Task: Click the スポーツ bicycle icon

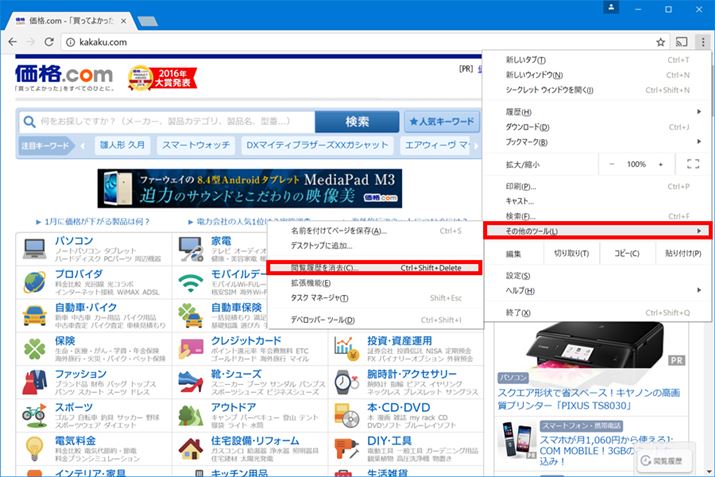Action: point(35,414)
